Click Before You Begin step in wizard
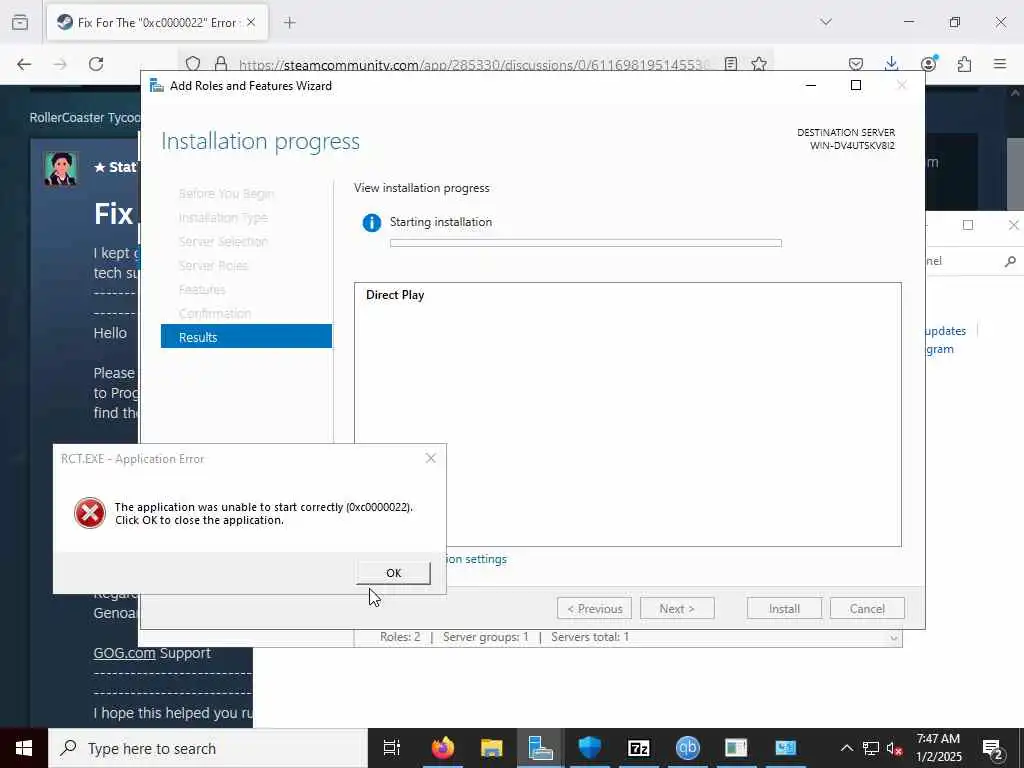Screen dimensions: 1024x768 point(227,193)
